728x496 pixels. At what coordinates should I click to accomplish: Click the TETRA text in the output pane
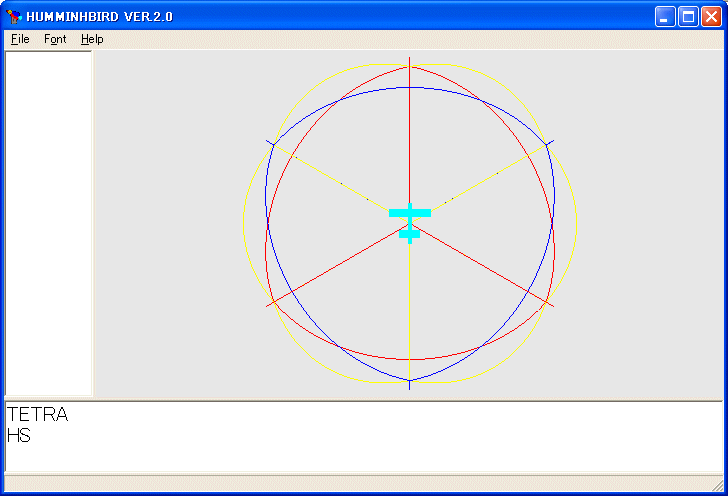[38, 414]
